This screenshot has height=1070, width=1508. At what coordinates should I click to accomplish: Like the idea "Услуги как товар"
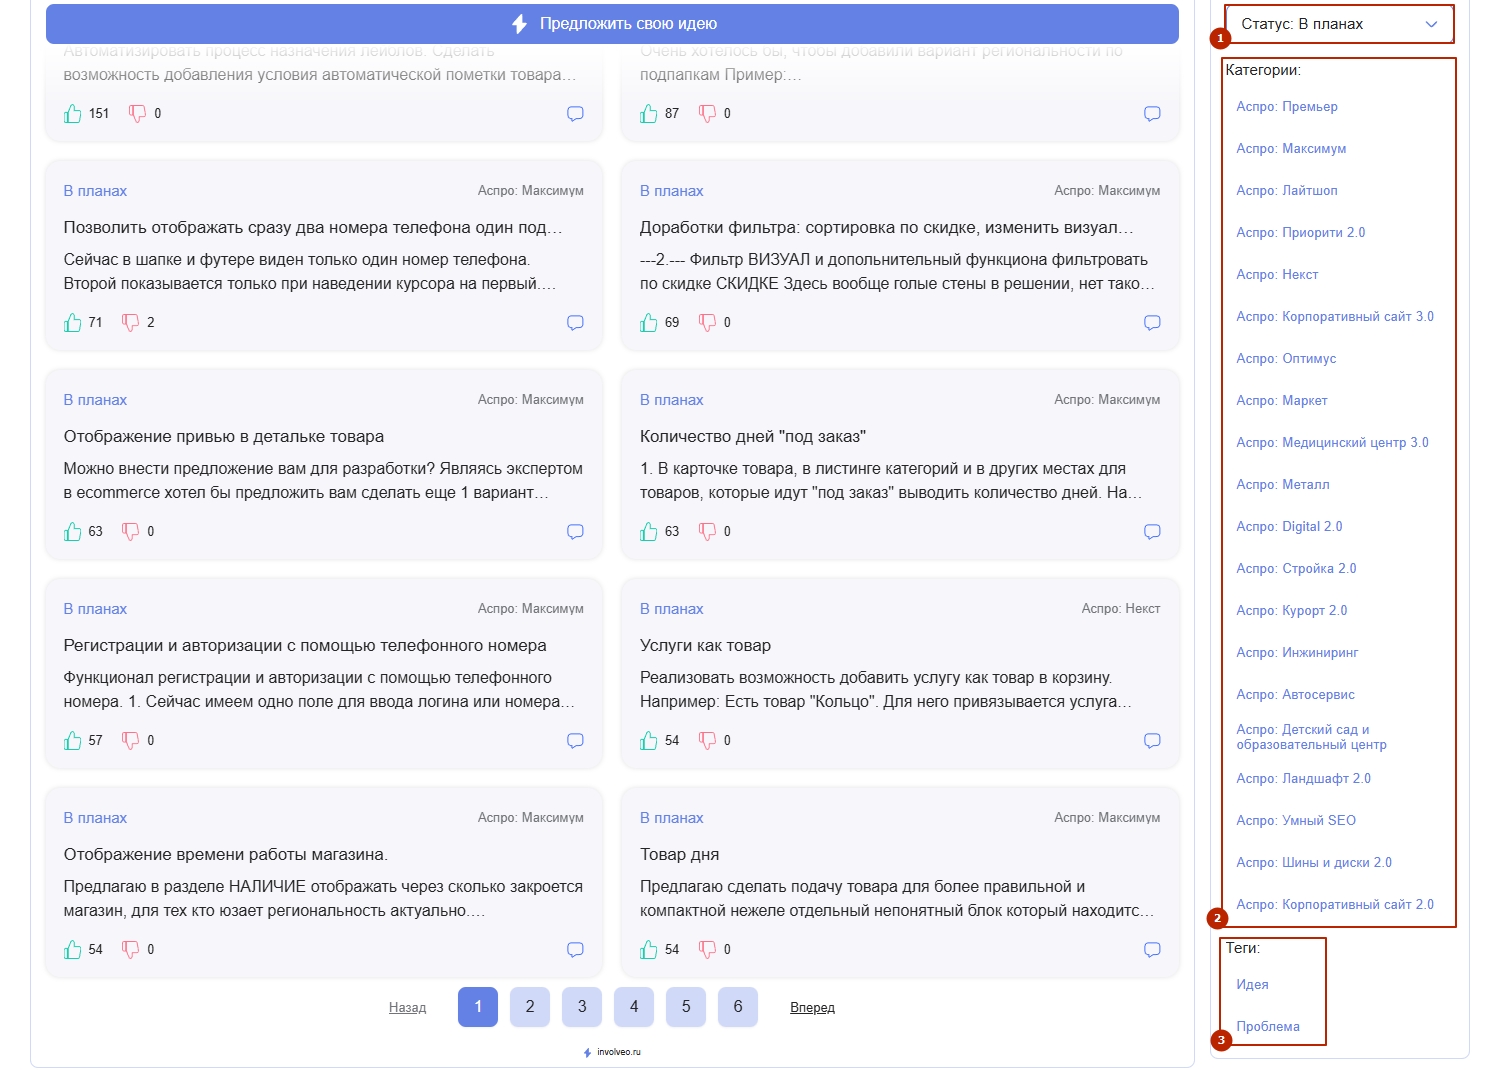pos(649,740)
